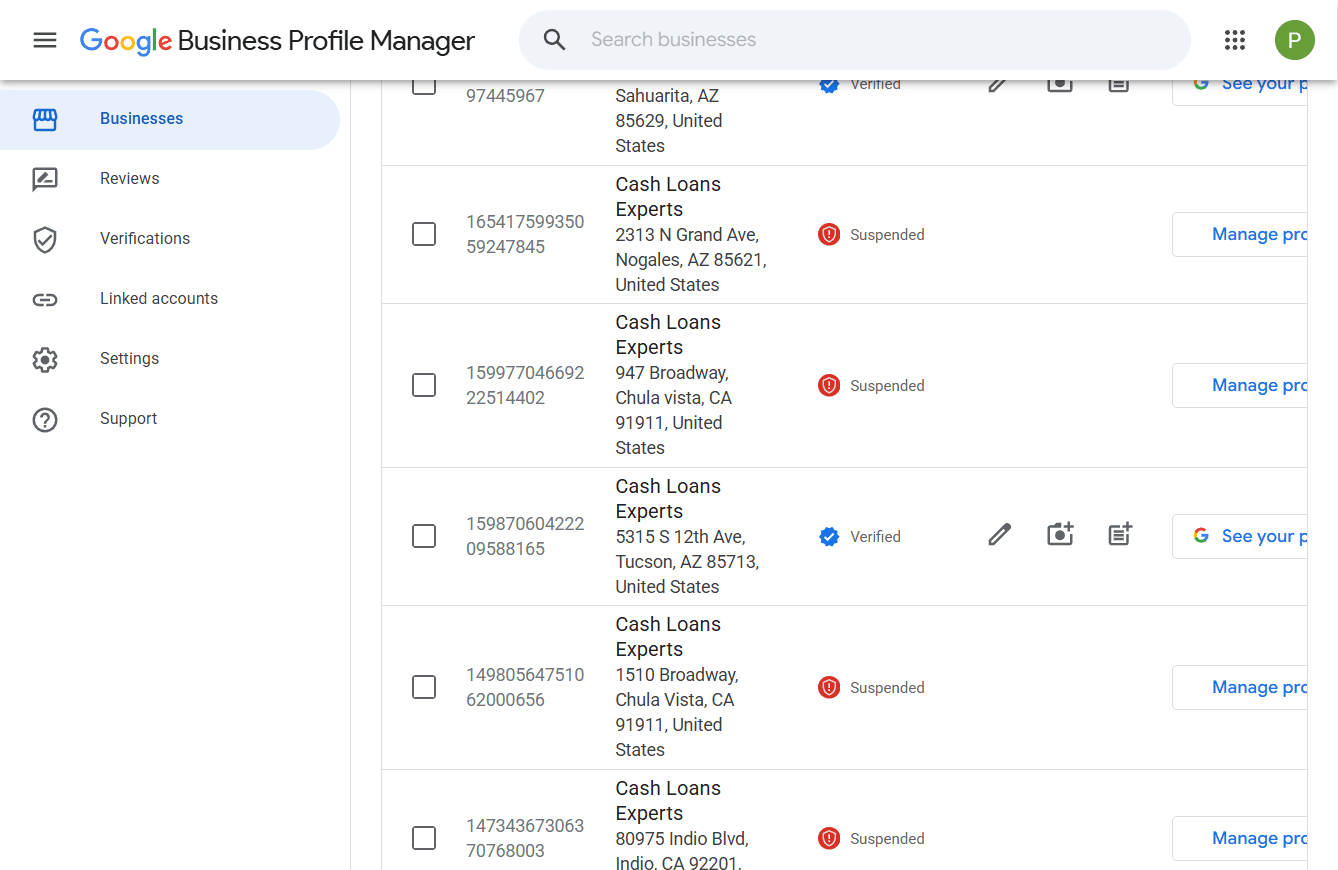Click Verified badge for Sahuarita listing
This screenshot has height=870, width=1338.
point(829,85)
